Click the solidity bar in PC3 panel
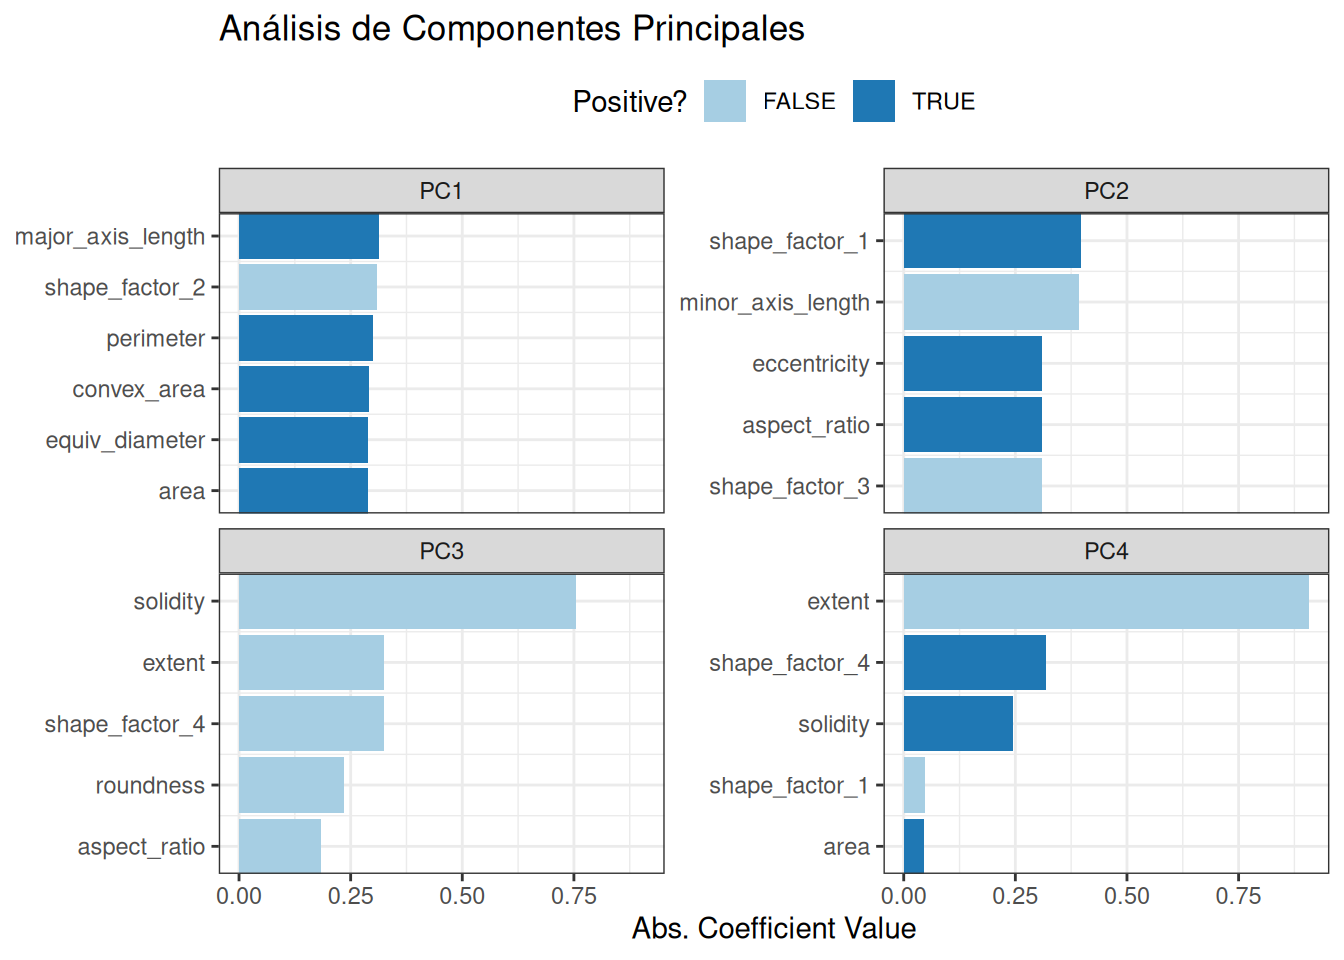The width and height of the screenshot is (1344, 960). tap(407, 602)
